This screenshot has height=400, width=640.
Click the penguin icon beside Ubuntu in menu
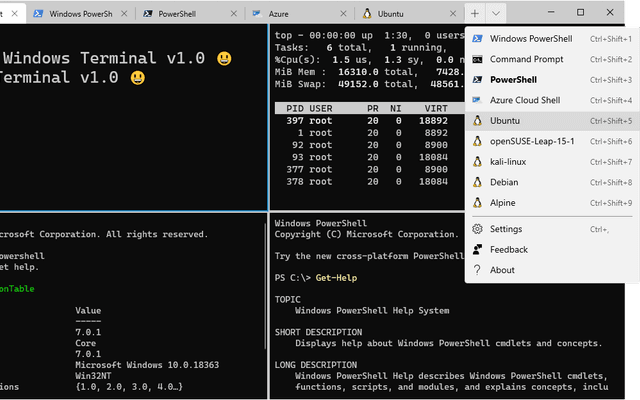(477, 120)
